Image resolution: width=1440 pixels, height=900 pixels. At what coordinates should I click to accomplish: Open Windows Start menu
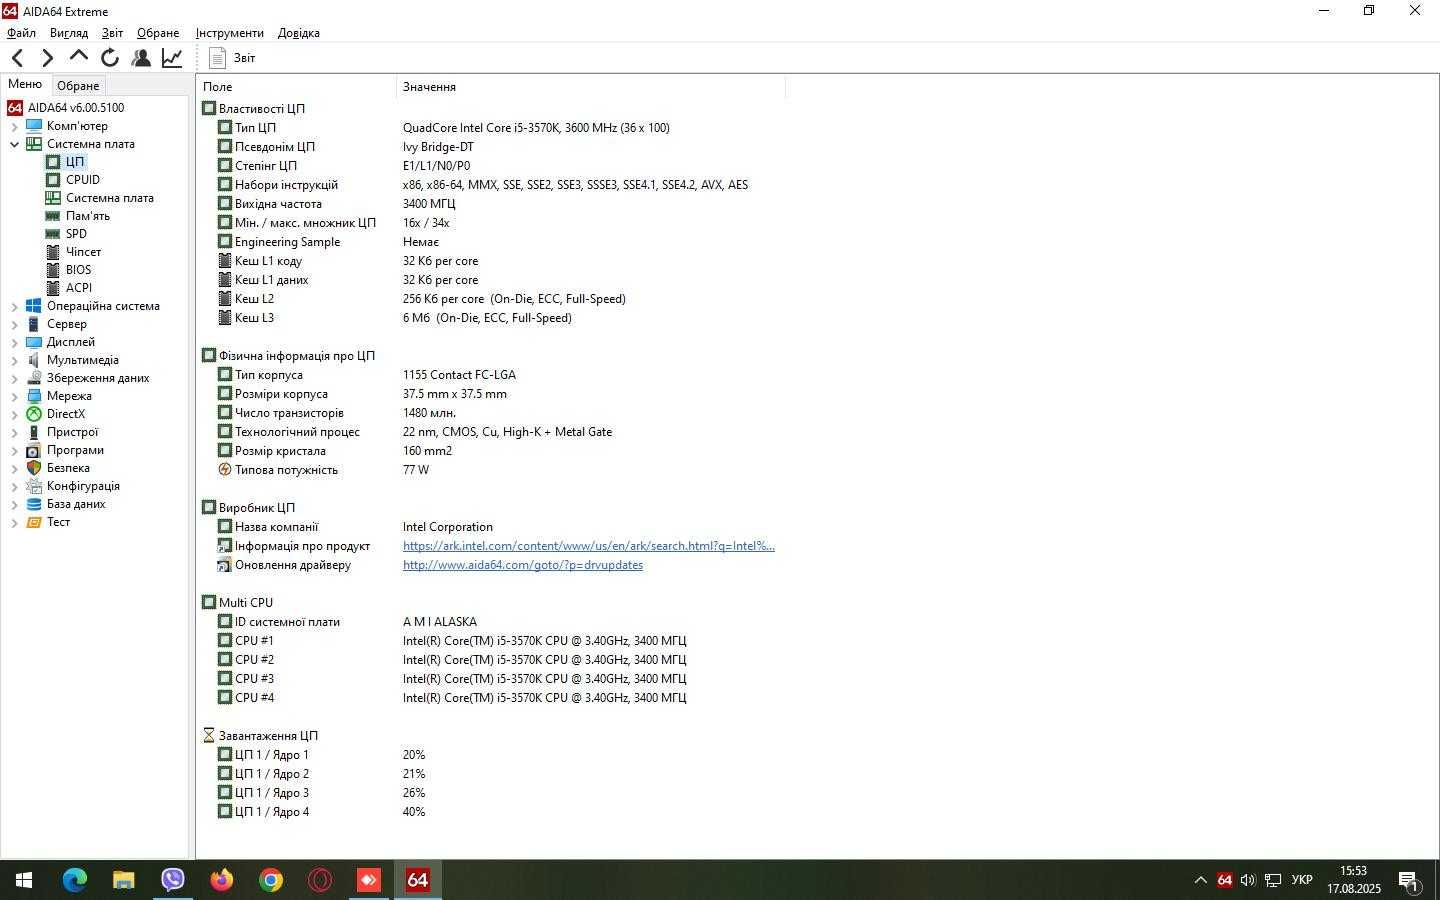point(24,880)
